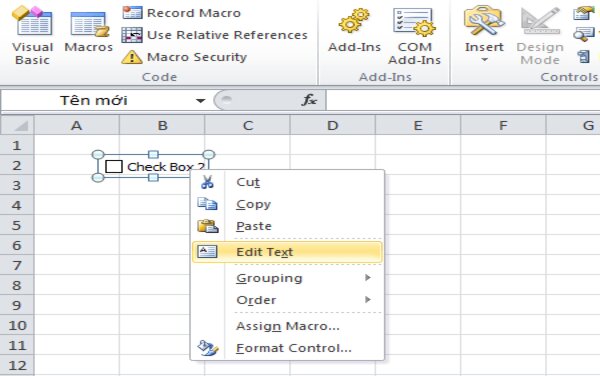This screenshot has width=600, height=376.
Task: Open the Visual Basic editor
Action: click(x=33, y=35)
